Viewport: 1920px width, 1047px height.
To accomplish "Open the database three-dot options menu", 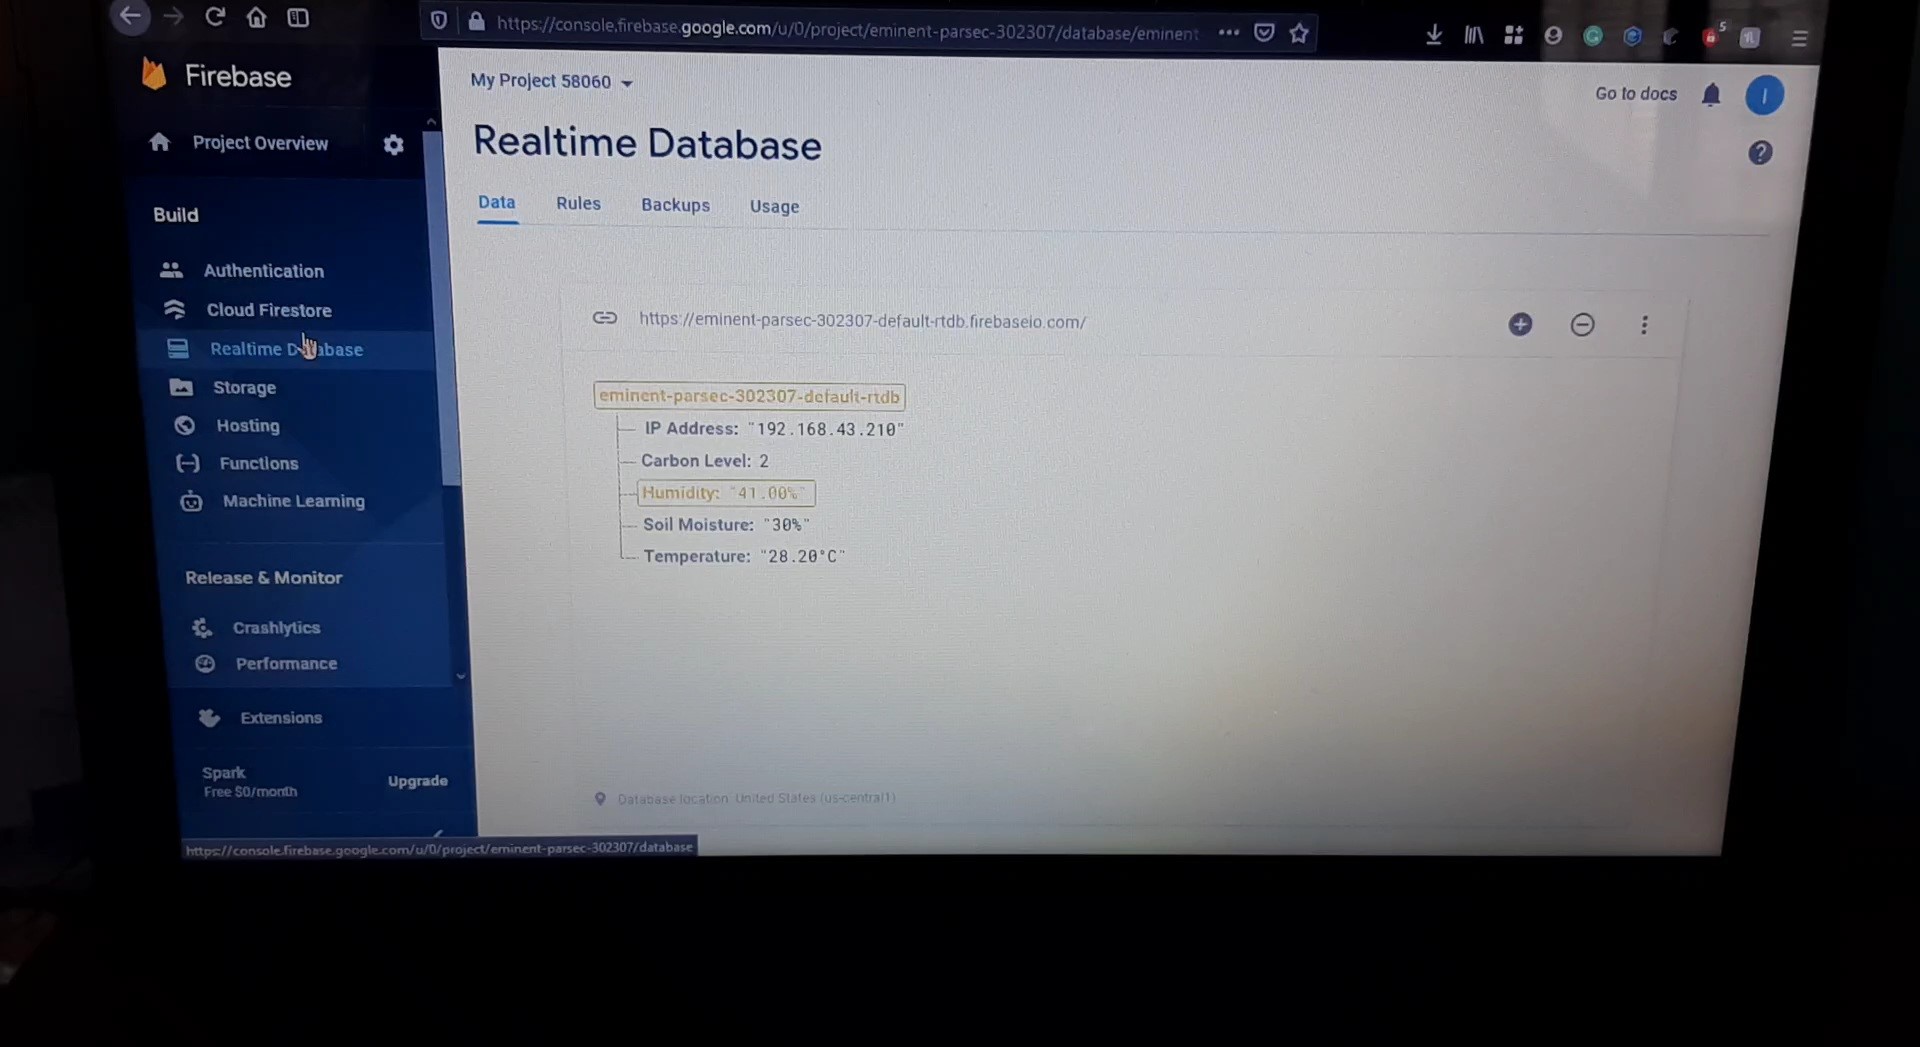I will (x=1644, y=325).
